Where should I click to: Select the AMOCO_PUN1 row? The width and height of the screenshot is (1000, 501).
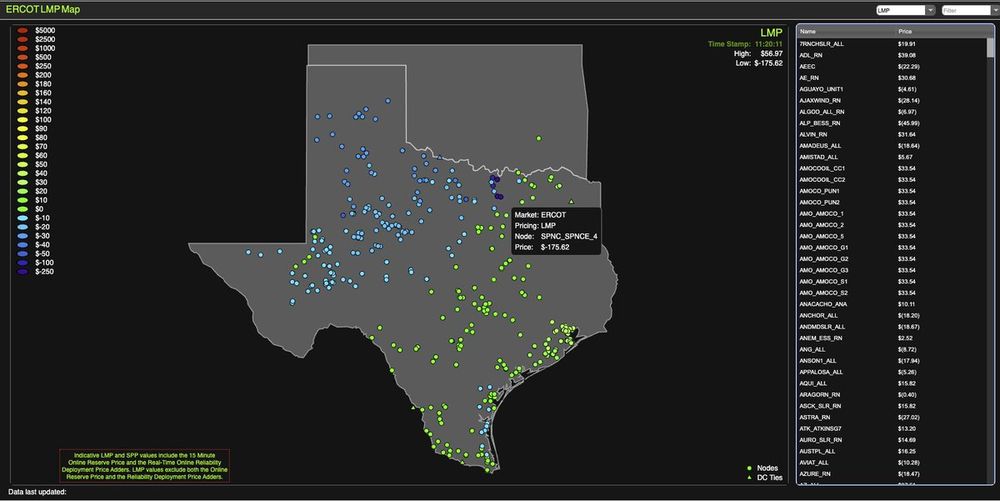(892, 191)
